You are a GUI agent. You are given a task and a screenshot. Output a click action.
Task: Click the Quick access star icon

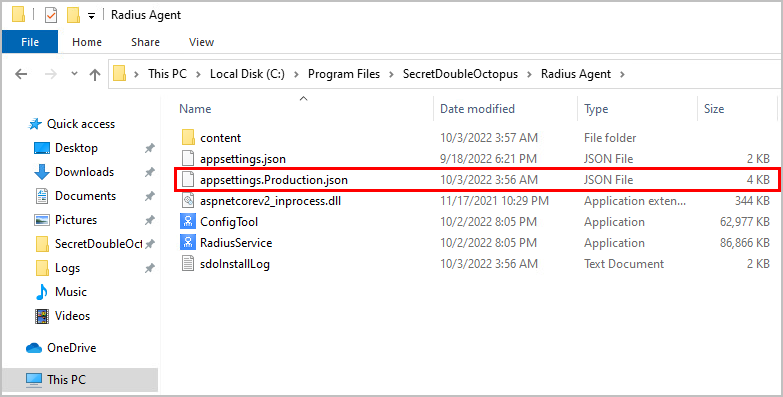[x=35, y=124]
